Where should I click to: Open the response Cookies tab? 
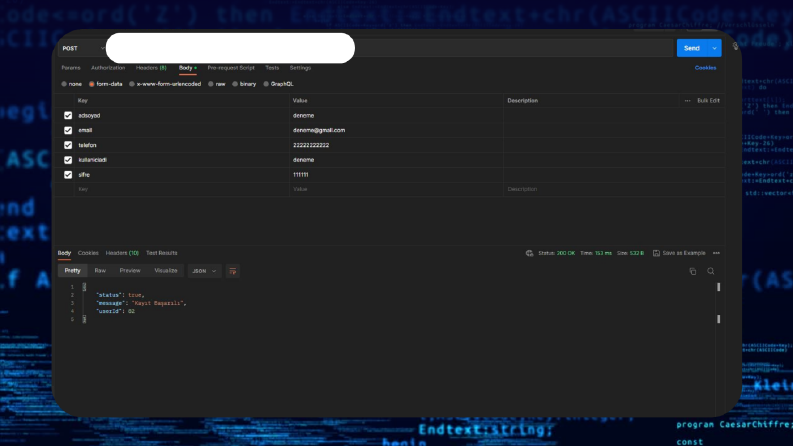click(88, 253)
